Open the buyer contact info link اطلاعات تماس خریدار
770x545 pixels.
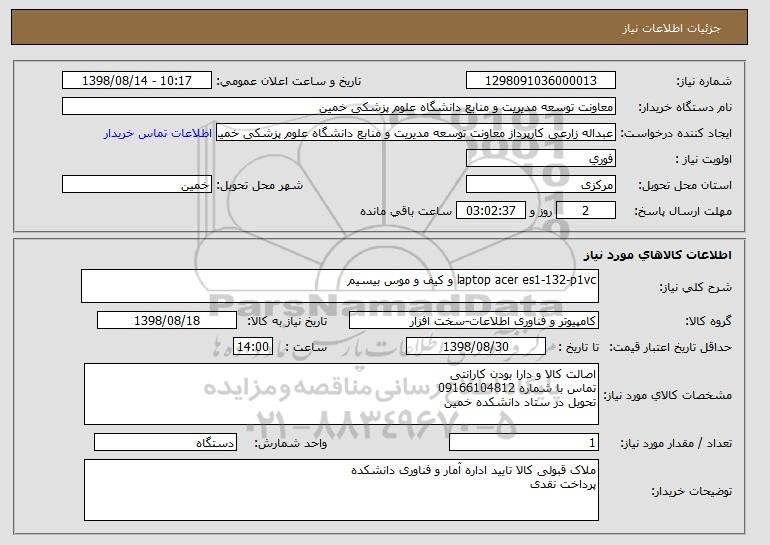coord(158,134)
